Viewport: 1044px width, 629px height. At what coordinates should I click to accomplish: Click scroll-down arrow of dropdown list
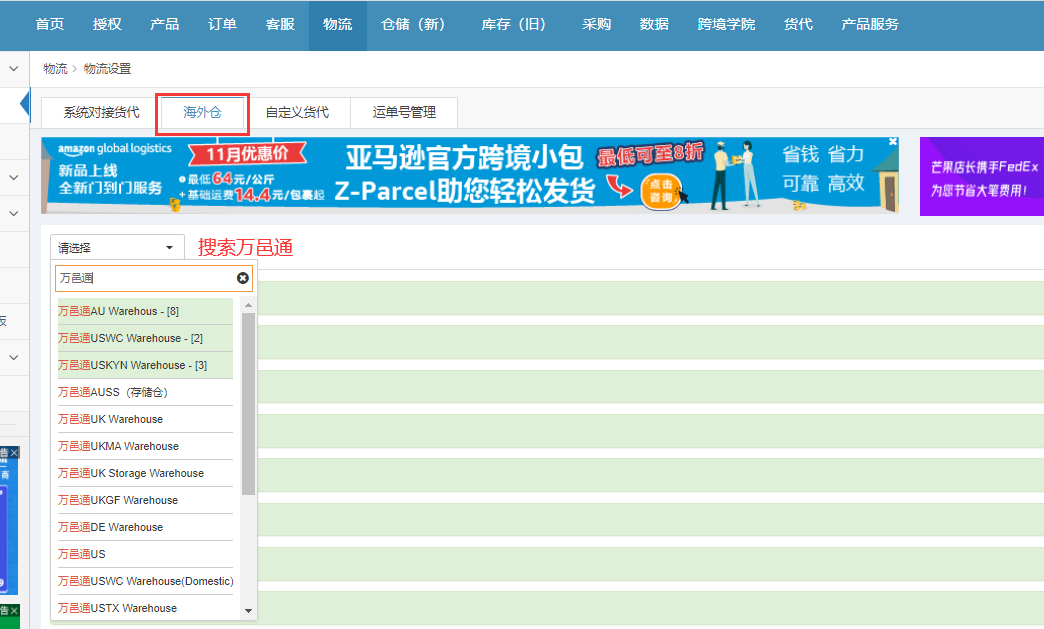coord(248,610)
